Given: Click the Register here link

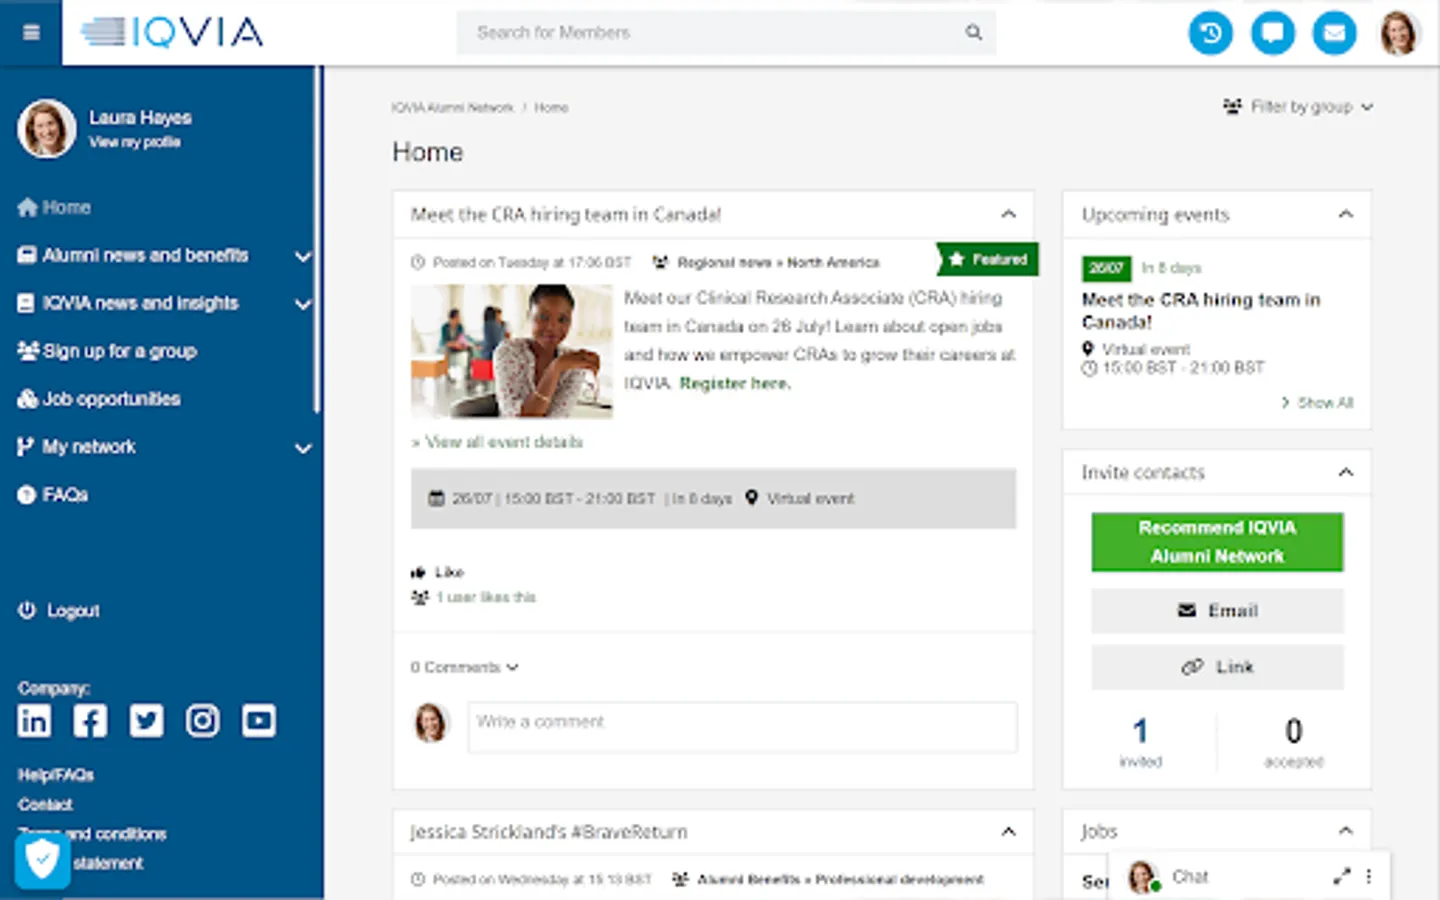Looking at the screenshot, I should (x=735, y=383).
